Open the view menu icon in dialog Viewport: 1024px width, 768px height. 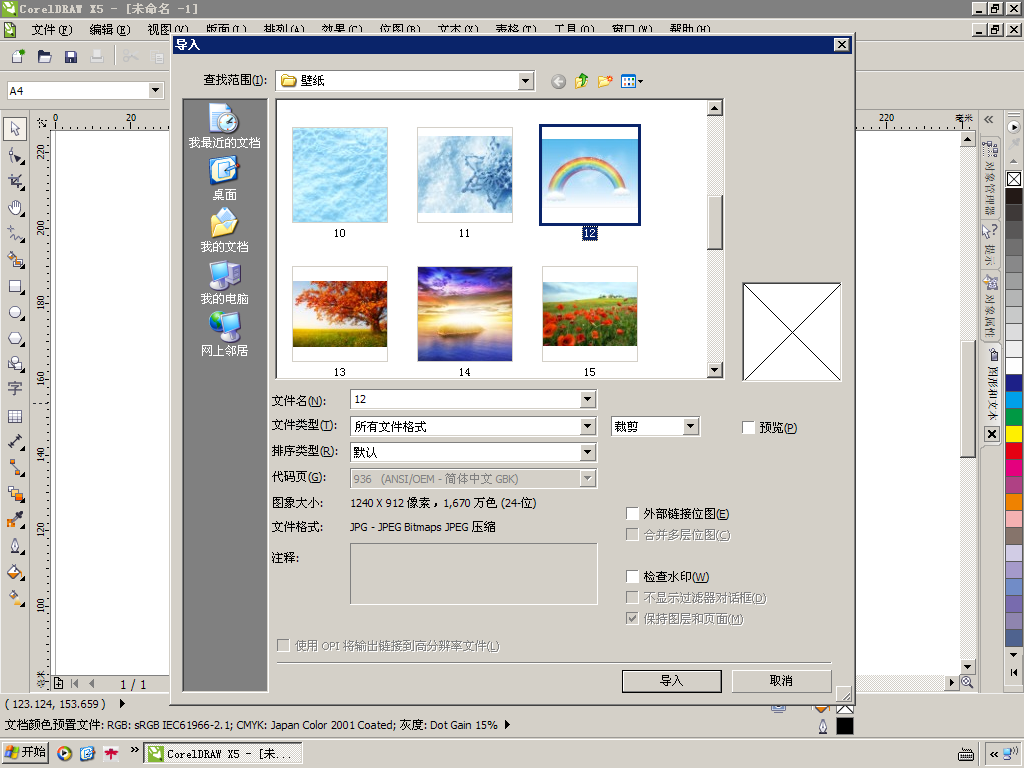tap(632, 81)
